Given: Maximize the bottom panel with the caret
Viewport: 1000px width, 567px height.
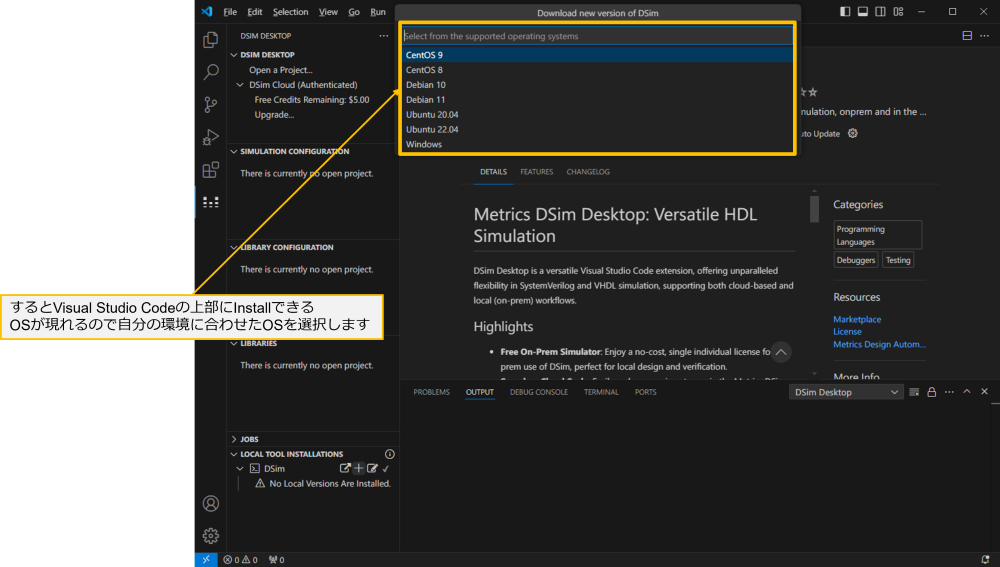Looking at the screenshot, I should (x=967, y=392).
